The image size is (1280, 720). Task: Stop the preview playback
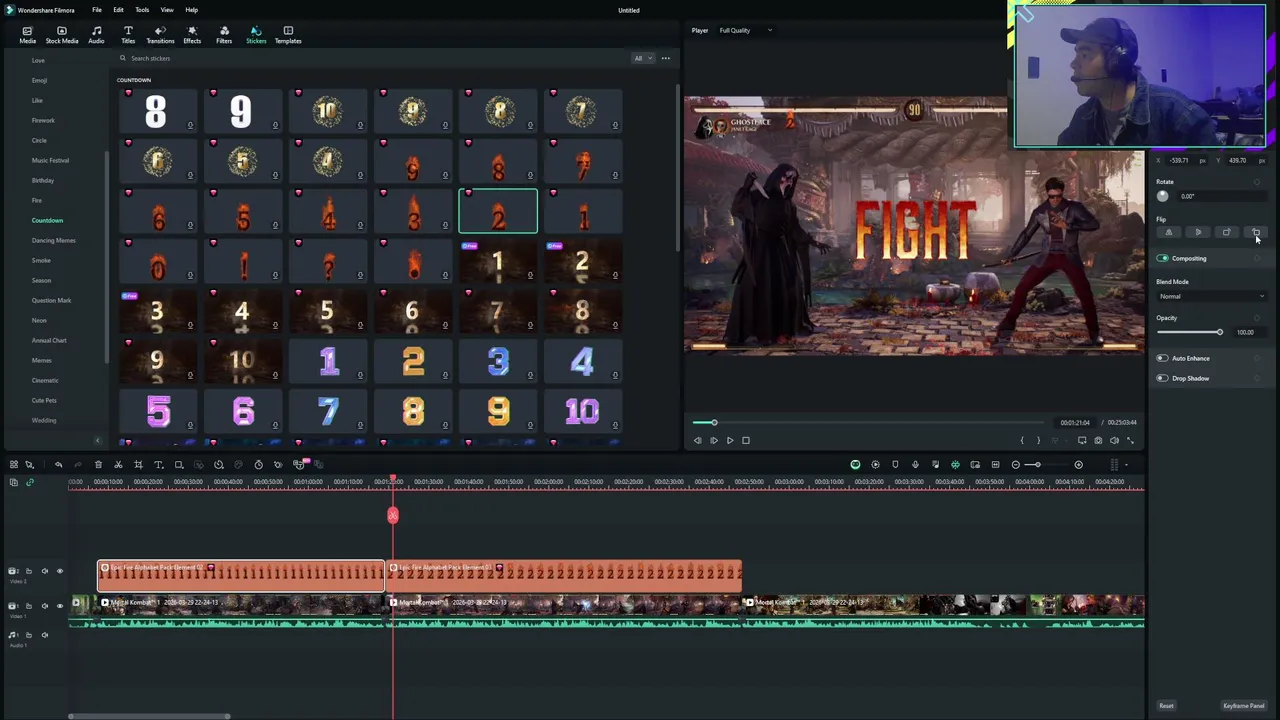point(746,440)
